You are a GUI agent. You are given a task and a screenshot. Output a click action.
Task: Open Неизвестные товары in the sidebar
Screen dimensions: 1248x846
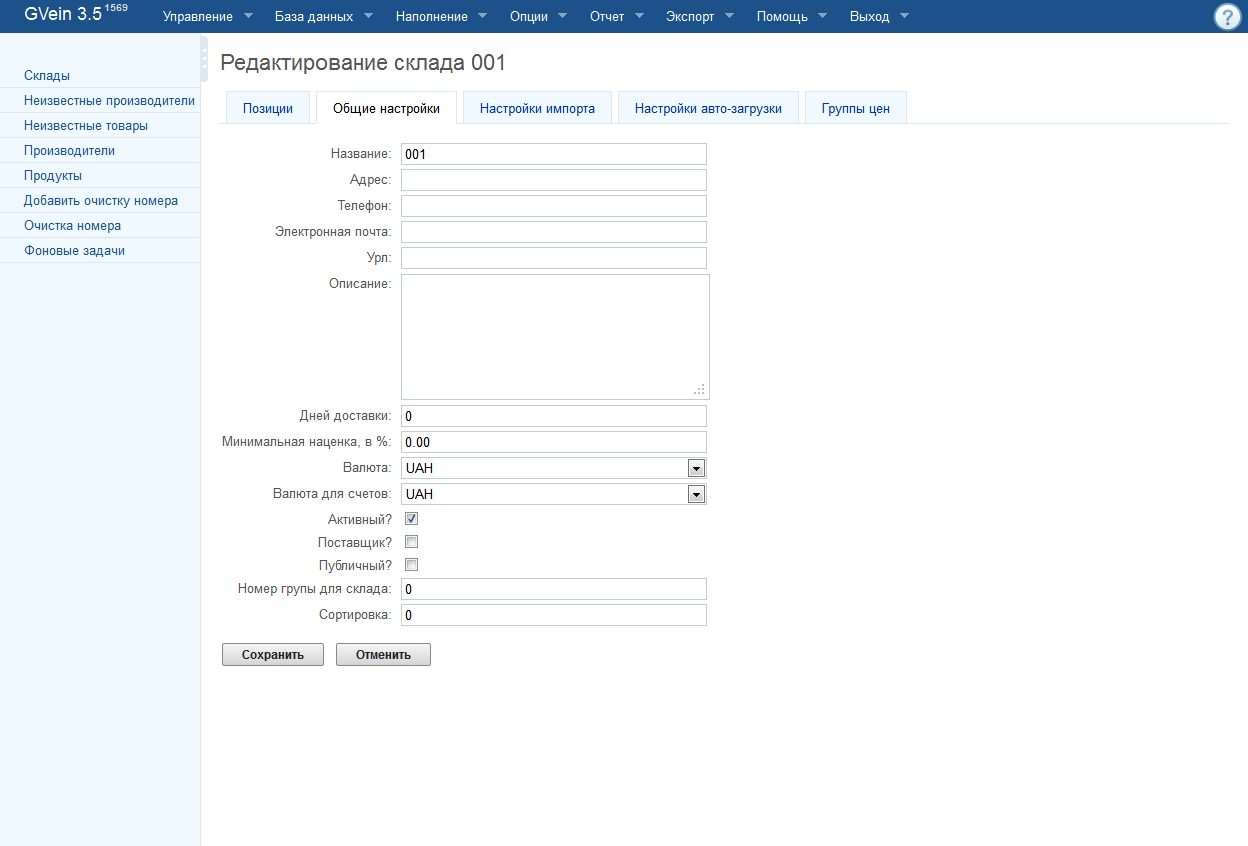coord(86,126)
